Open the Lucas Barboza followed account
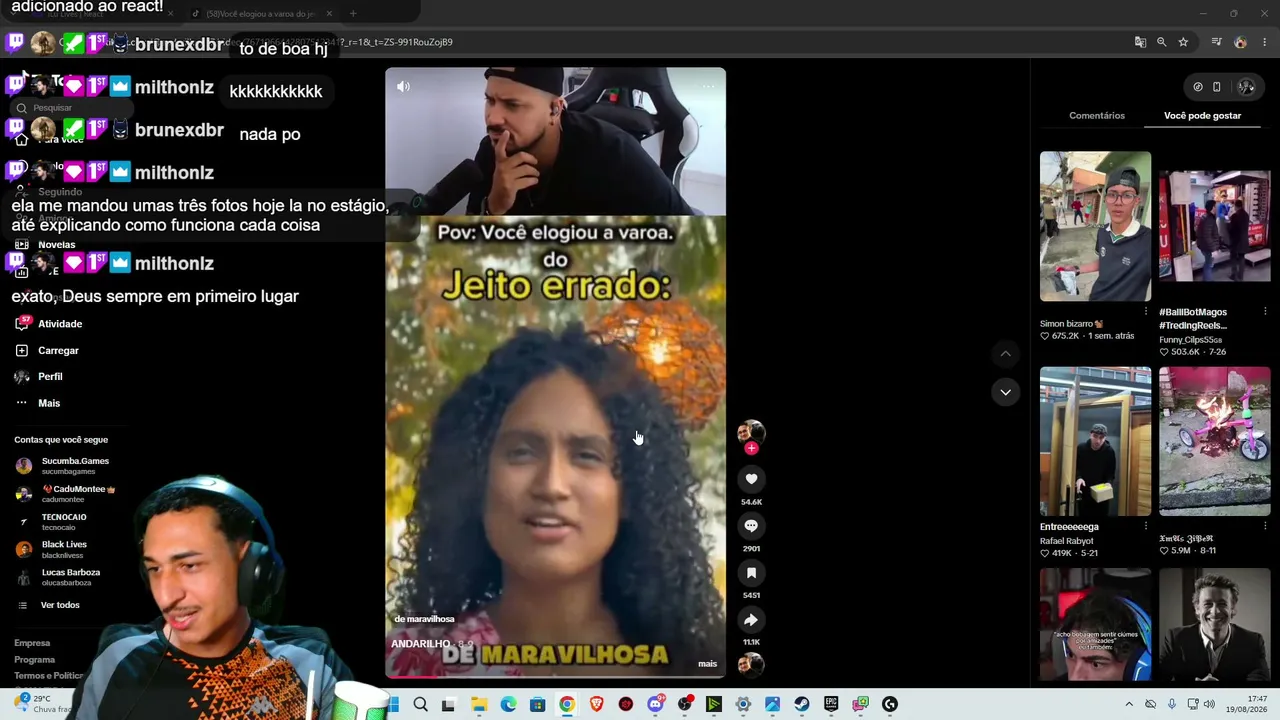The image size is (1280, 720). [58, 577]
